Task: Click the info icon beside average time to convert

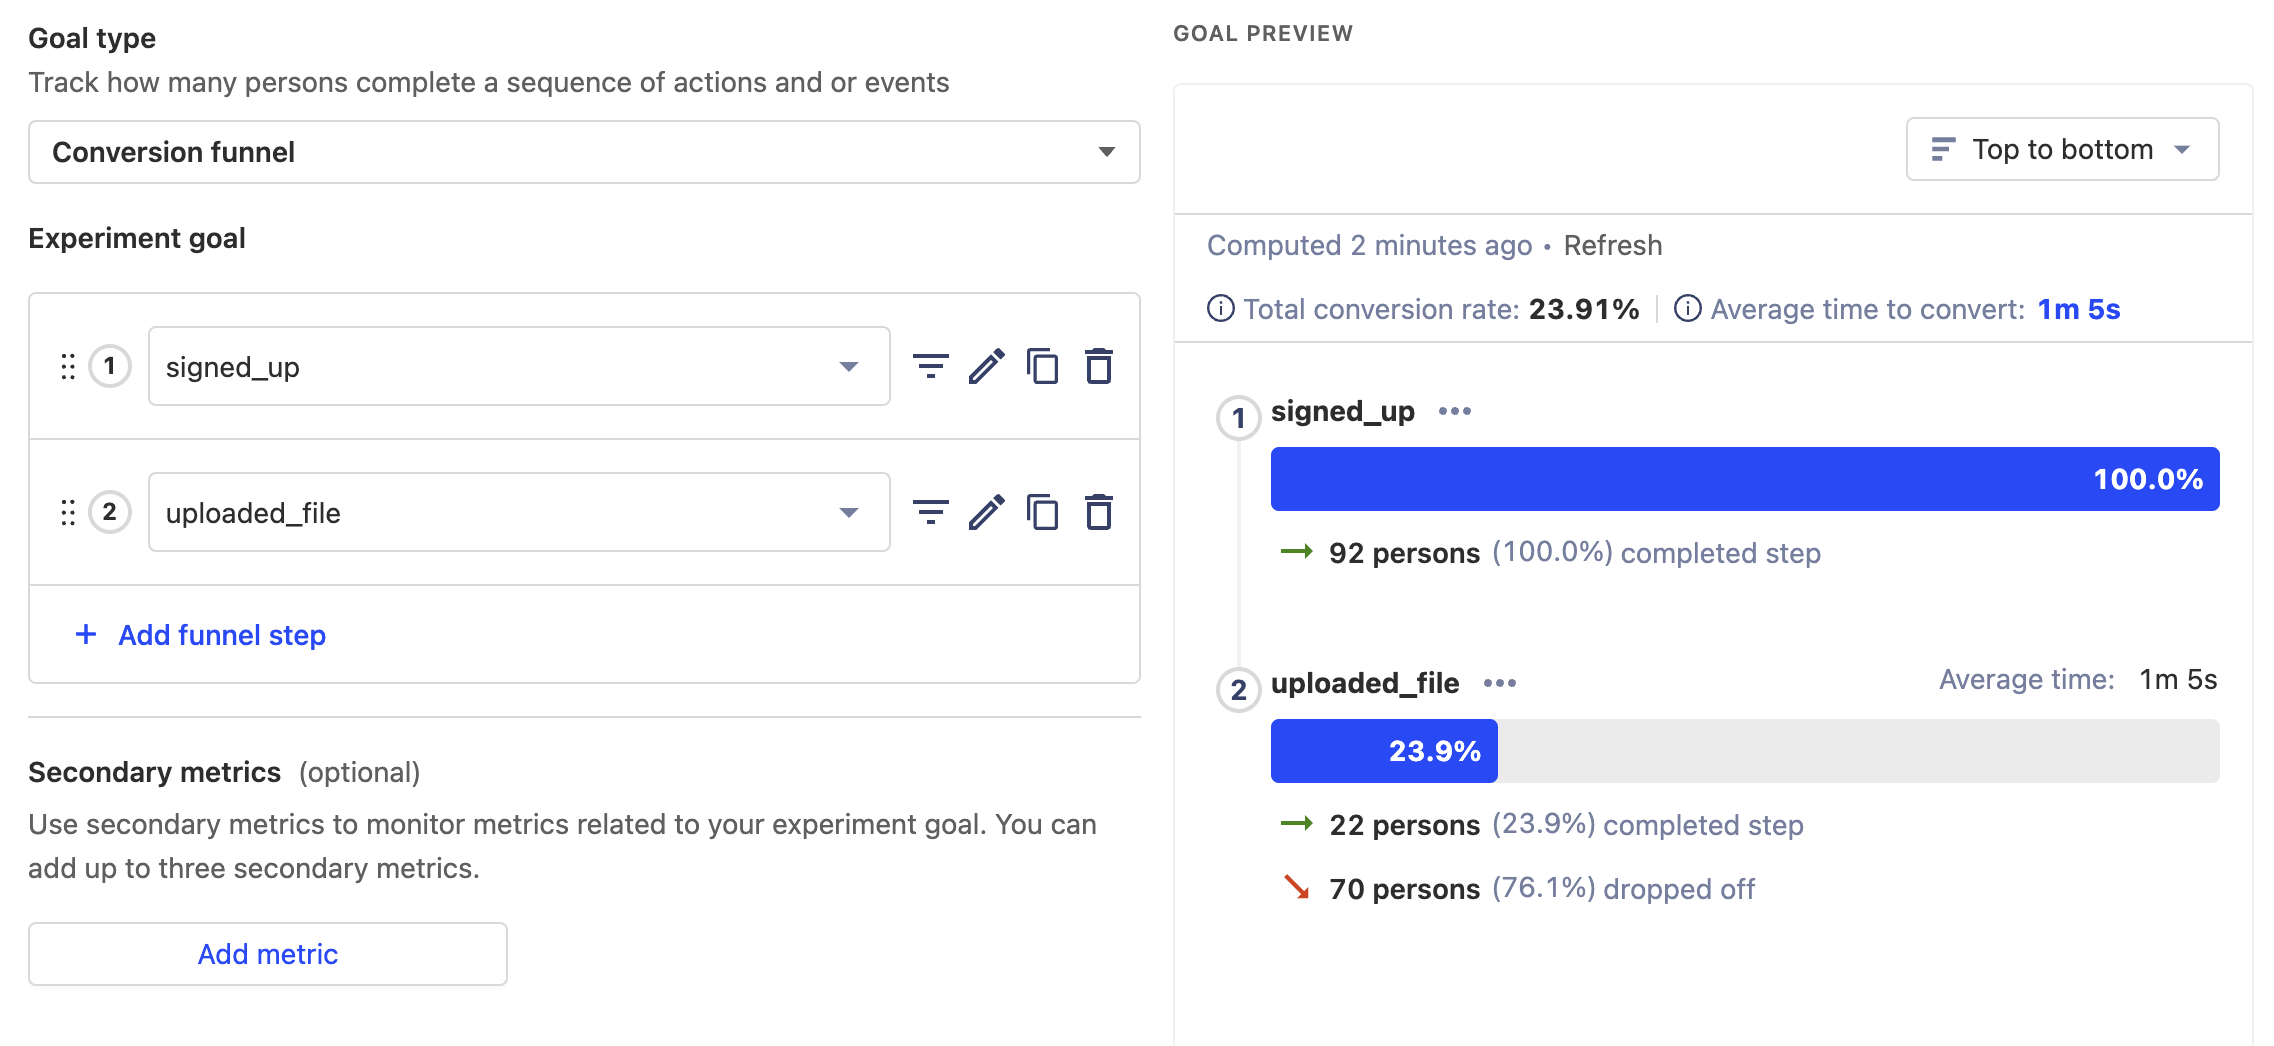Action: tap(1689, 309)
